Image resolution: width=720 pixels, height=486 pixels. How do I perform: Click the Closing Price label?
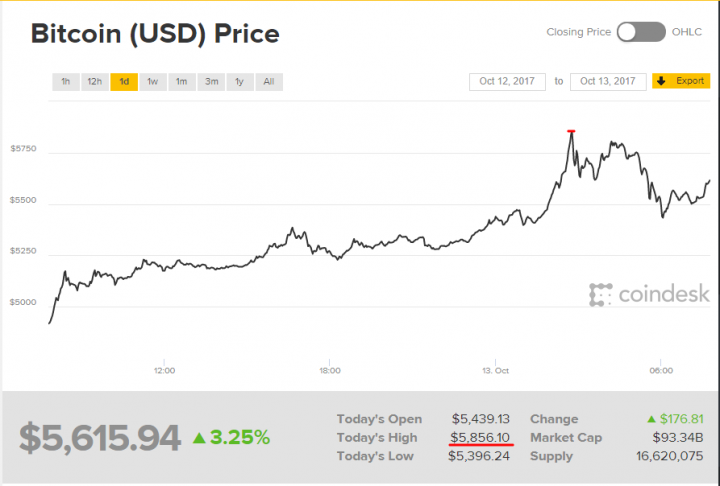coord(578,32)
